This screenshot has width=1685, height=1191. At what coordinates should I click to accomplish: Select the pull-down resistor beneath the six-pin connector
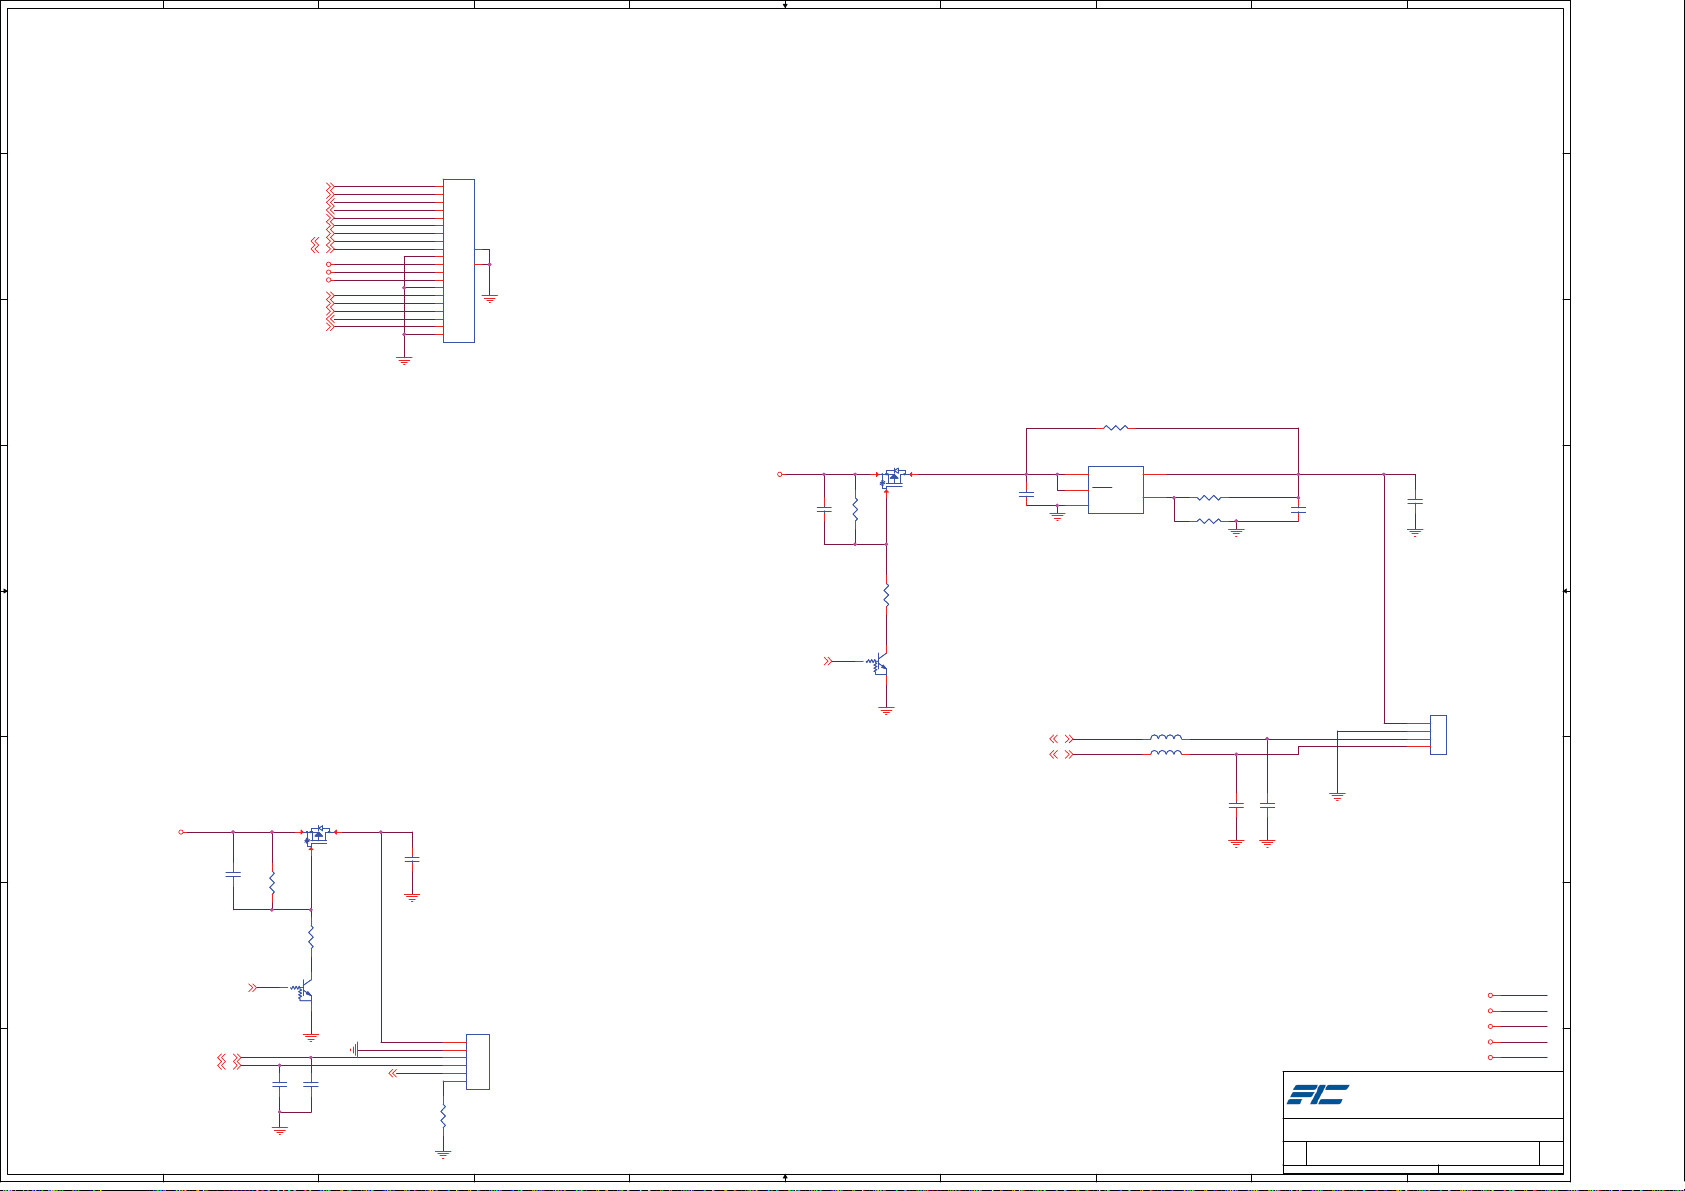click(443, 1116)
